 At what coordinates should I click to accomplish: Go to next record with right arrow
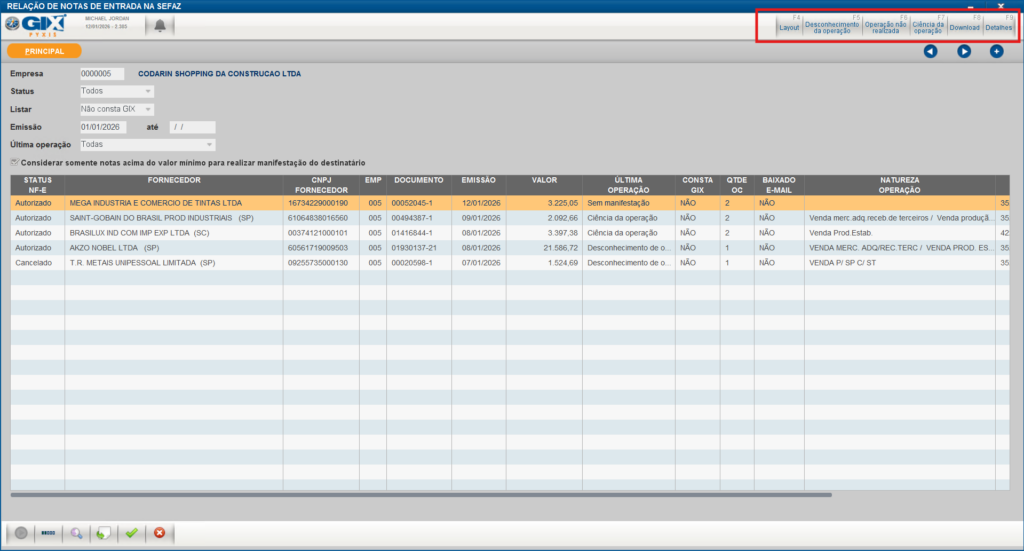point(964,51)
